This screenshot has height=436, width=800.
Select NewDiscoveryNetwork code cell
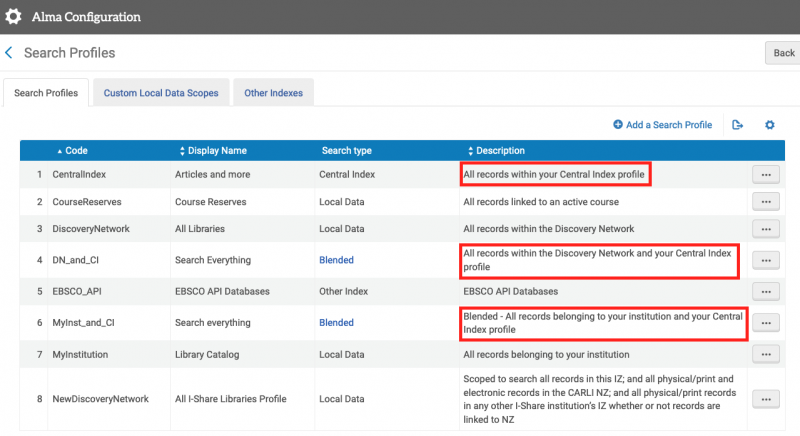coord(101,399)
